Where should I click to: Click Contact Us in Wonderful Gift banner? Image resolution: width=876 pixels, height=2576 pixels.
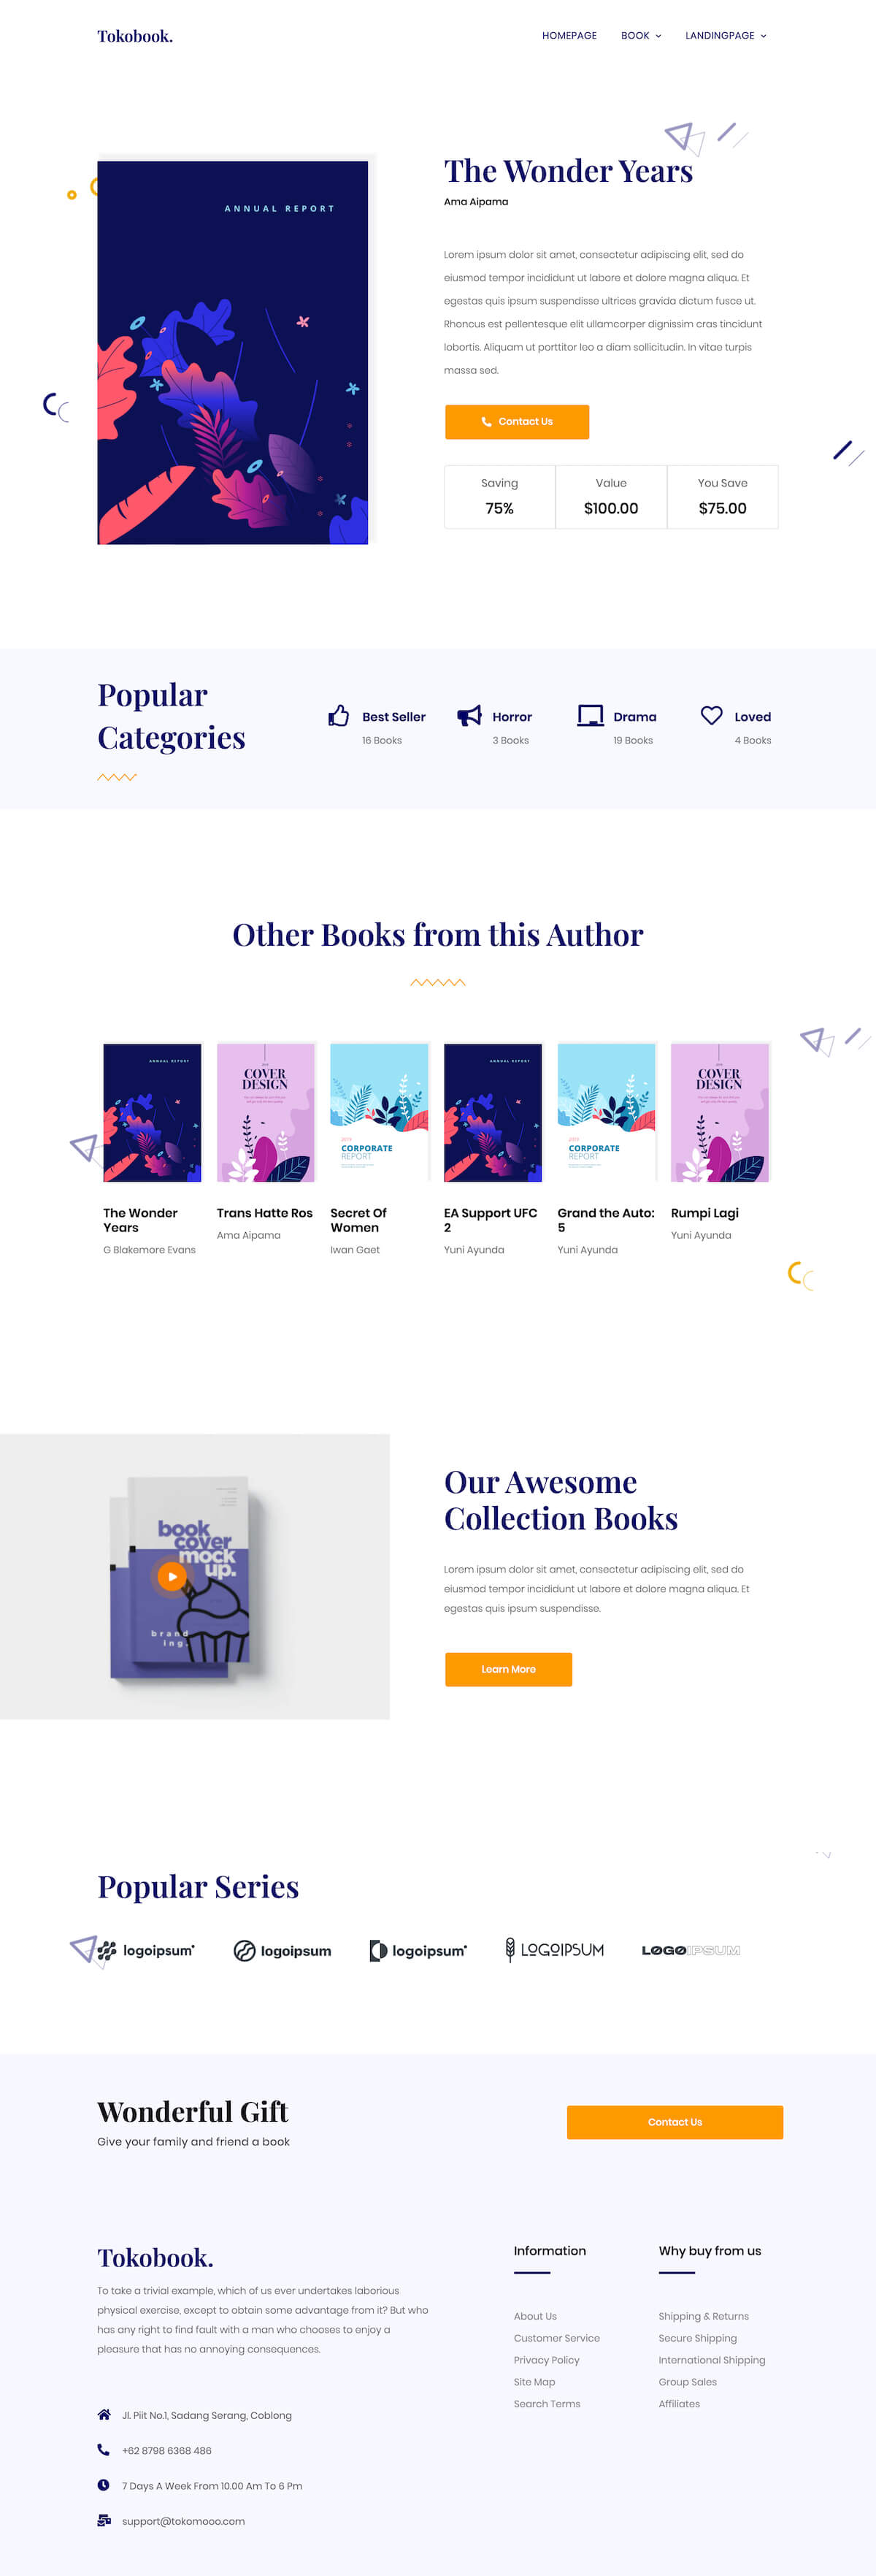click(675, 2122)
